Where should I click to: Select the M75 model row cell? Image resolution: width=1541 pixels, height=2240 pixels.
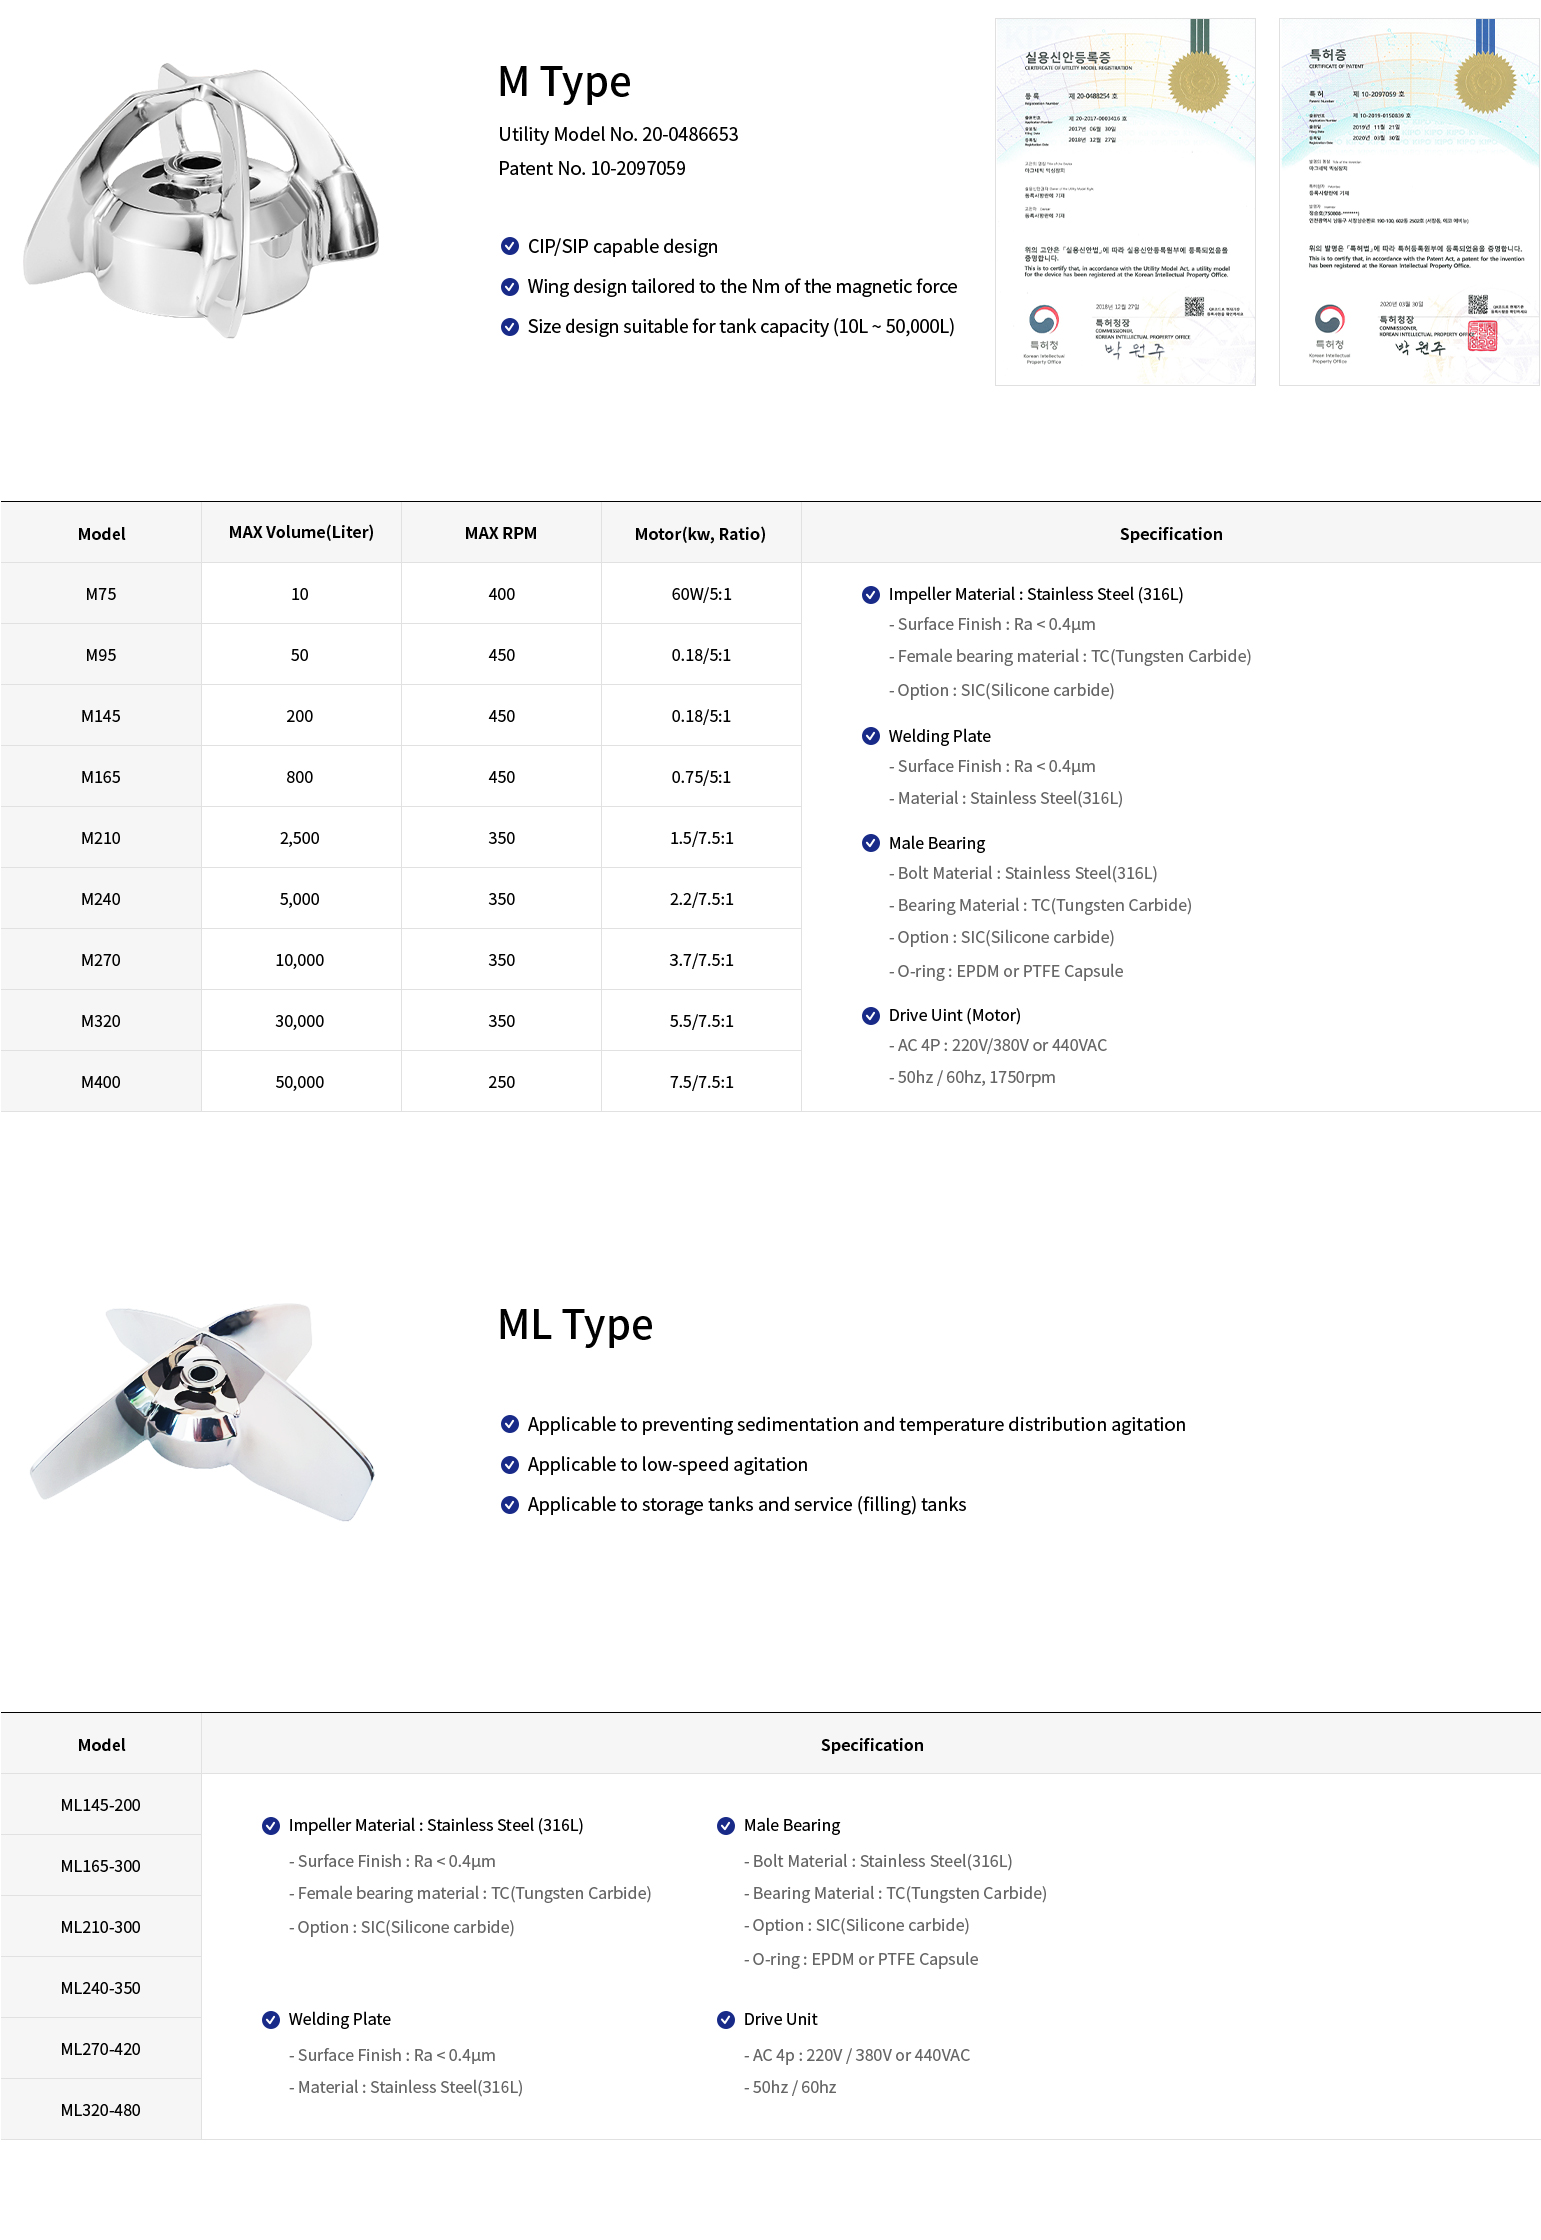pyautogui.click(x=101, y=594)
